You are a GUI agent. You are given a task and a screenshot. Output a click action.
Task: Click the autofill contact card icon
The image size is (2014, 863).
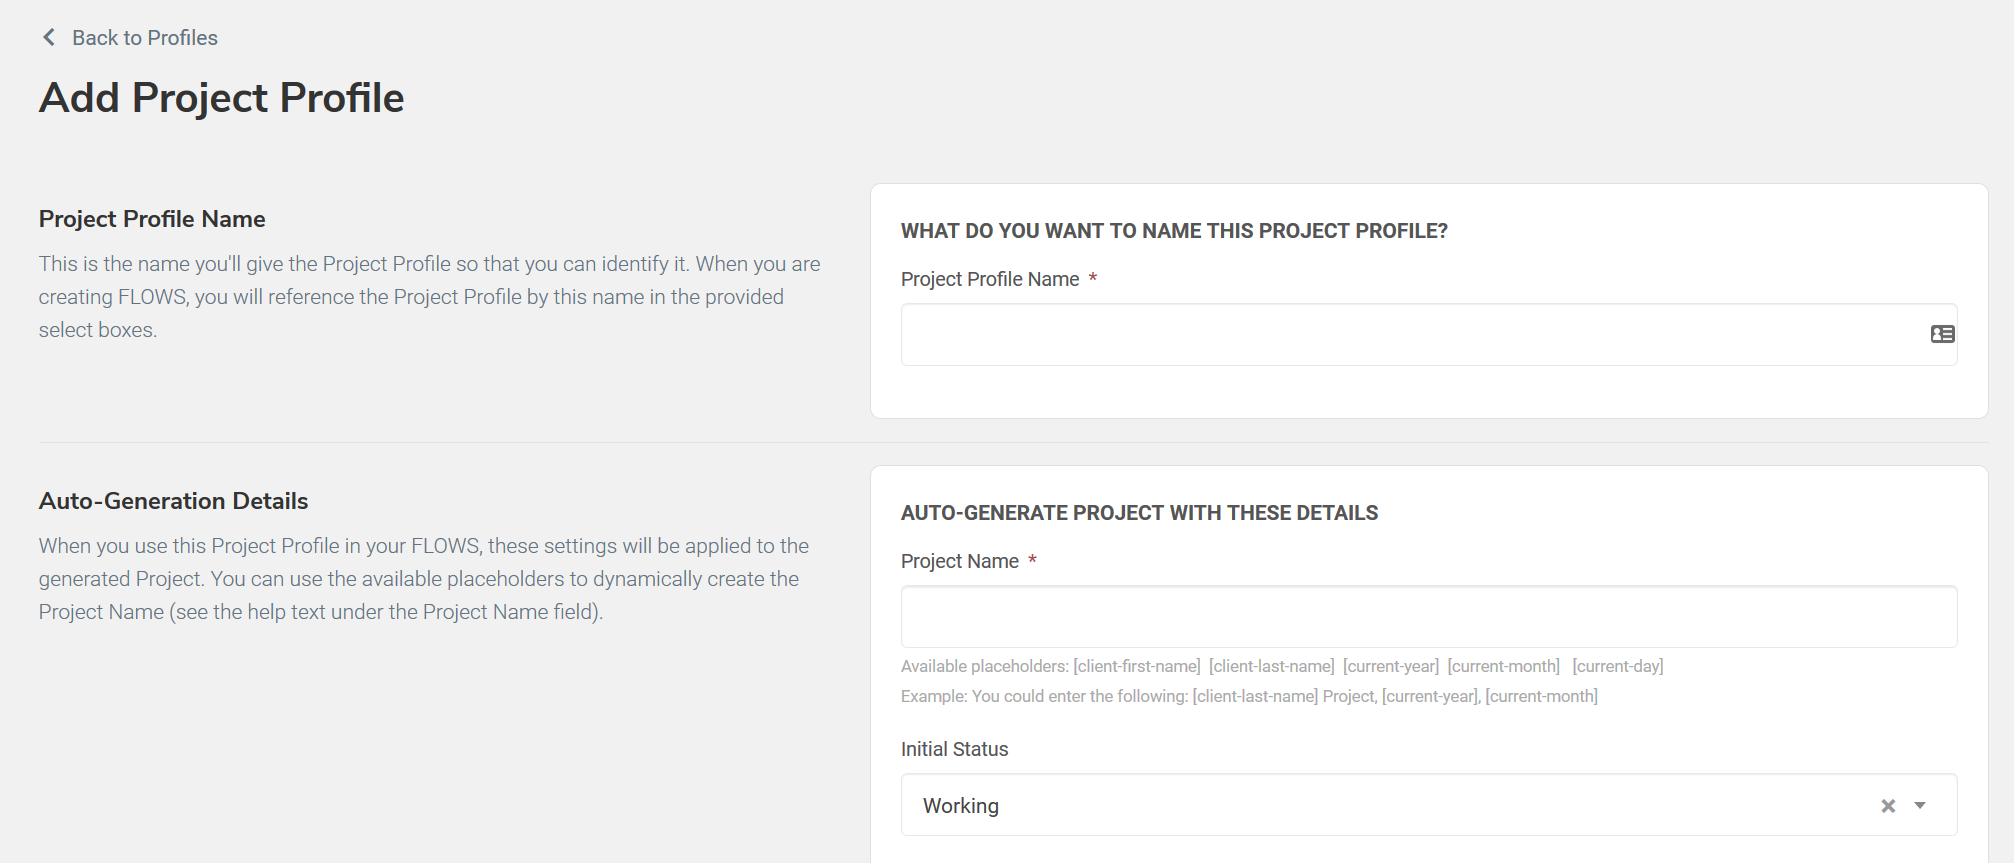1942,334
